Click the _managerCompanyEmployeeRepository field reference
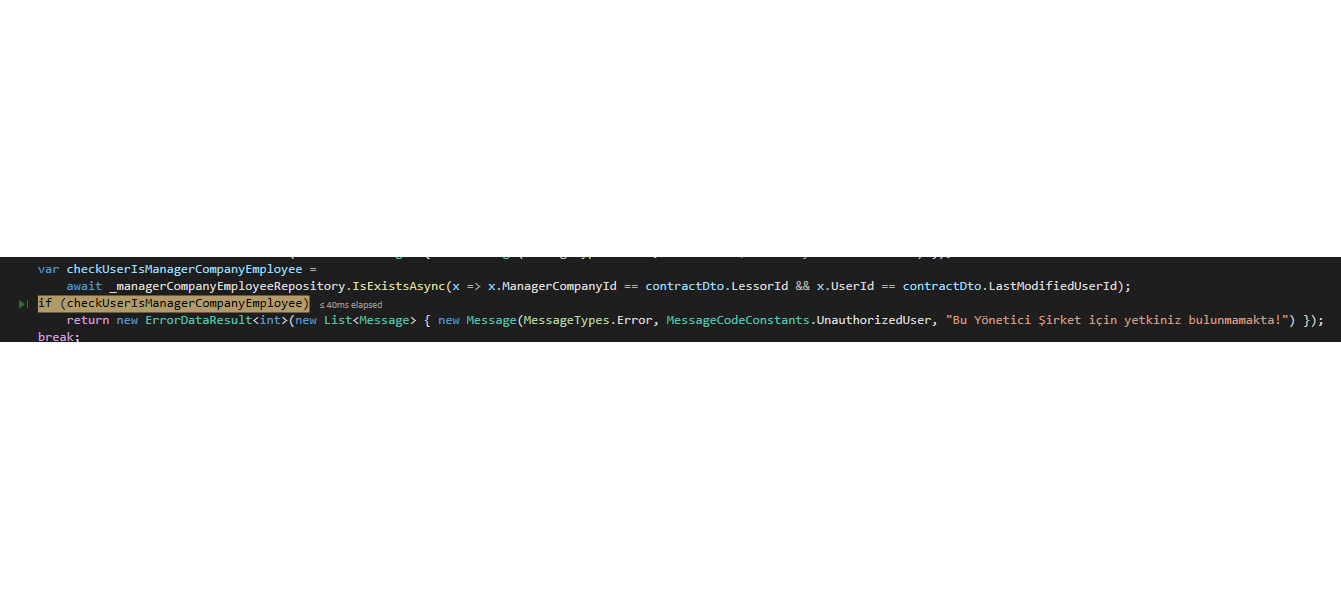 pyautogui.click(x=227, y=286)
